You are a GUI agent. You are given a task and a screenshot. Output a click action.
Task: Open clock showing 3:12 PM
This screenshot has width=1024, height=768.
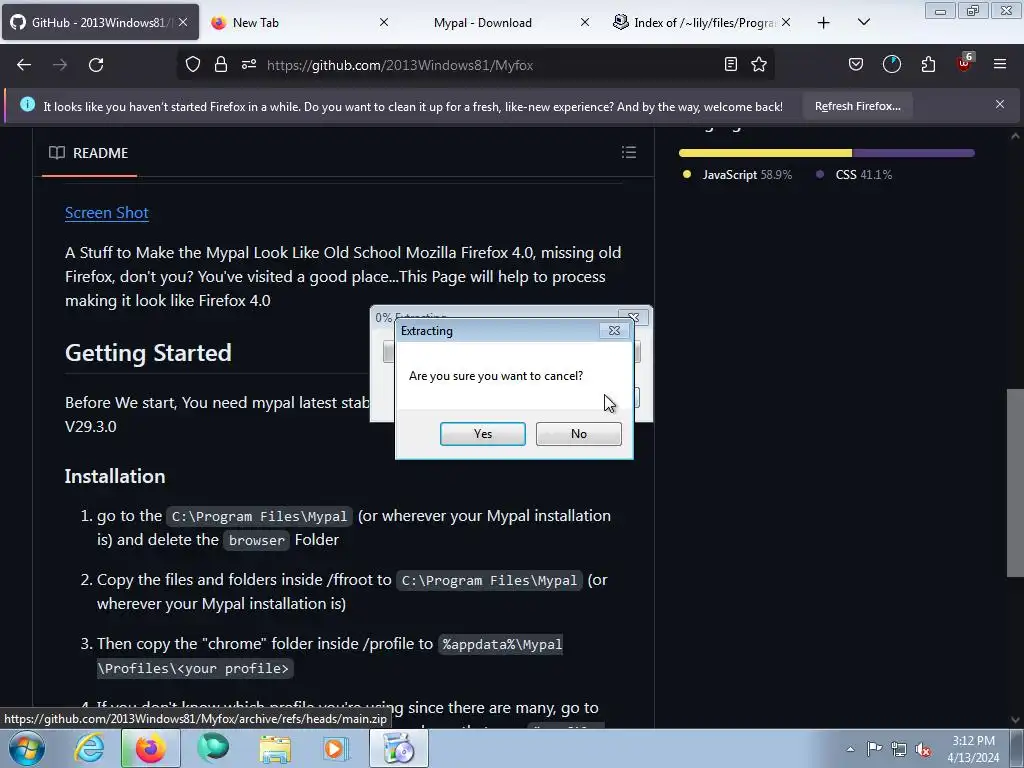[x=973, y=749]
